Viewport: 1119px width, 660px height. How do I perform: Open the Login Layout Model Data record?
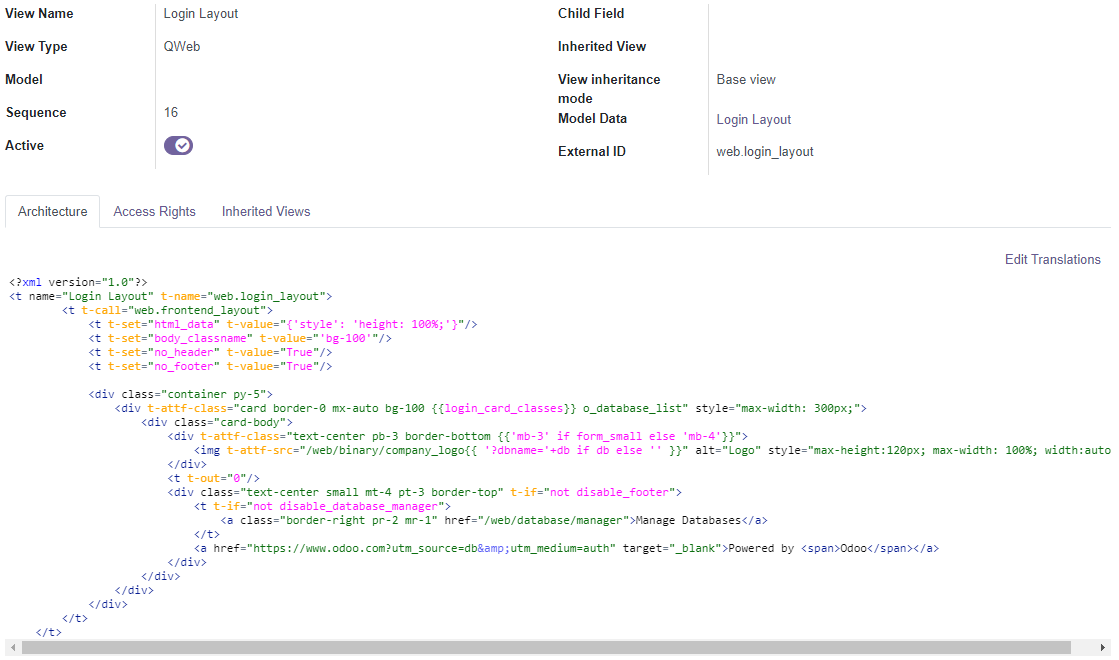pos(753,119)
